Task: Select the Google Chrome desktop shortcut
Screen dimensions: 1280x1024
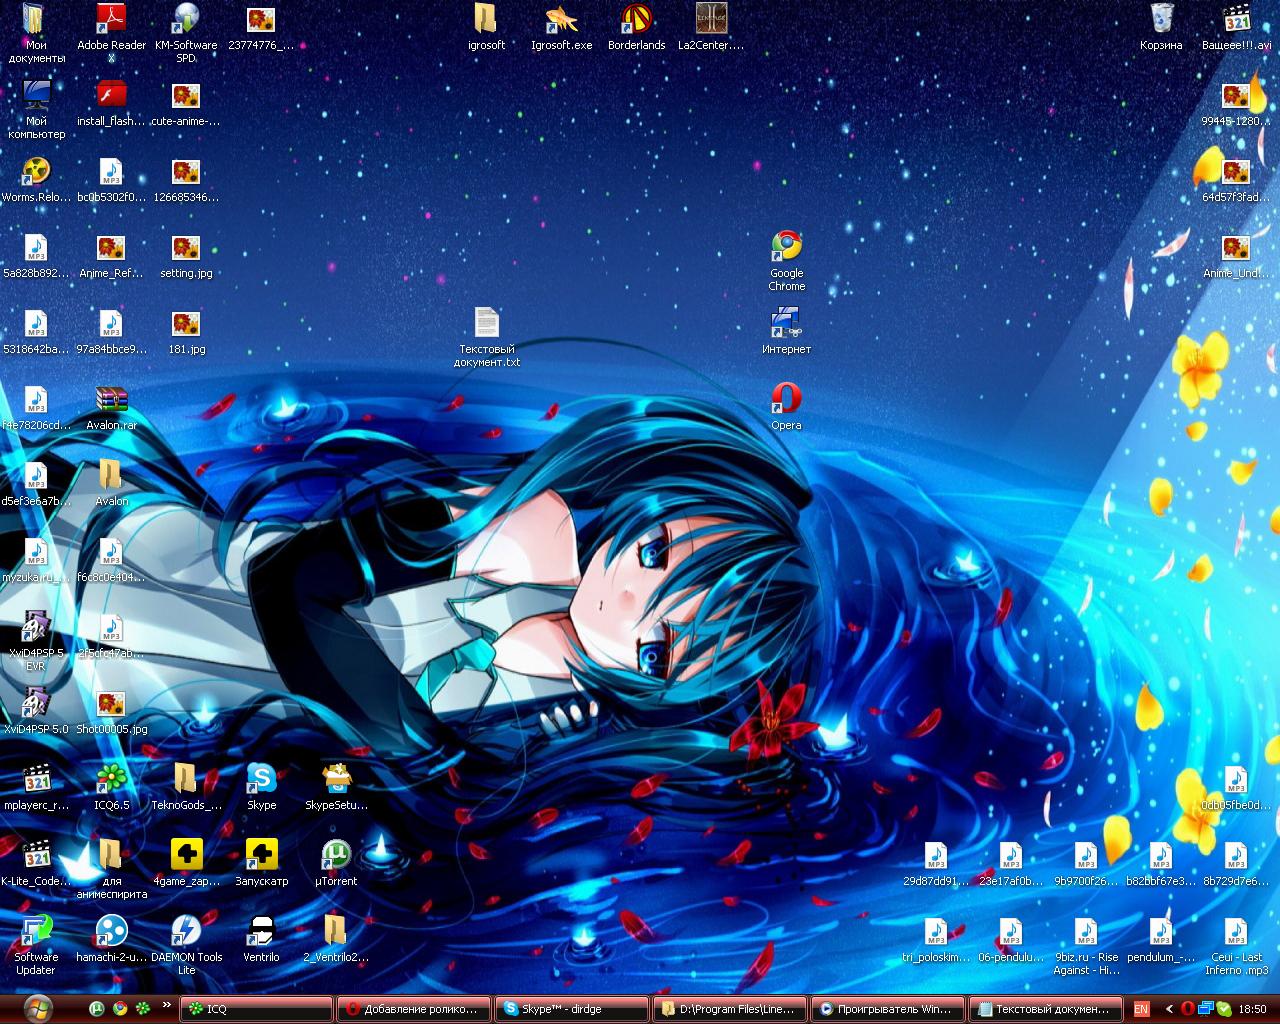Action: (x=786, y=261)
